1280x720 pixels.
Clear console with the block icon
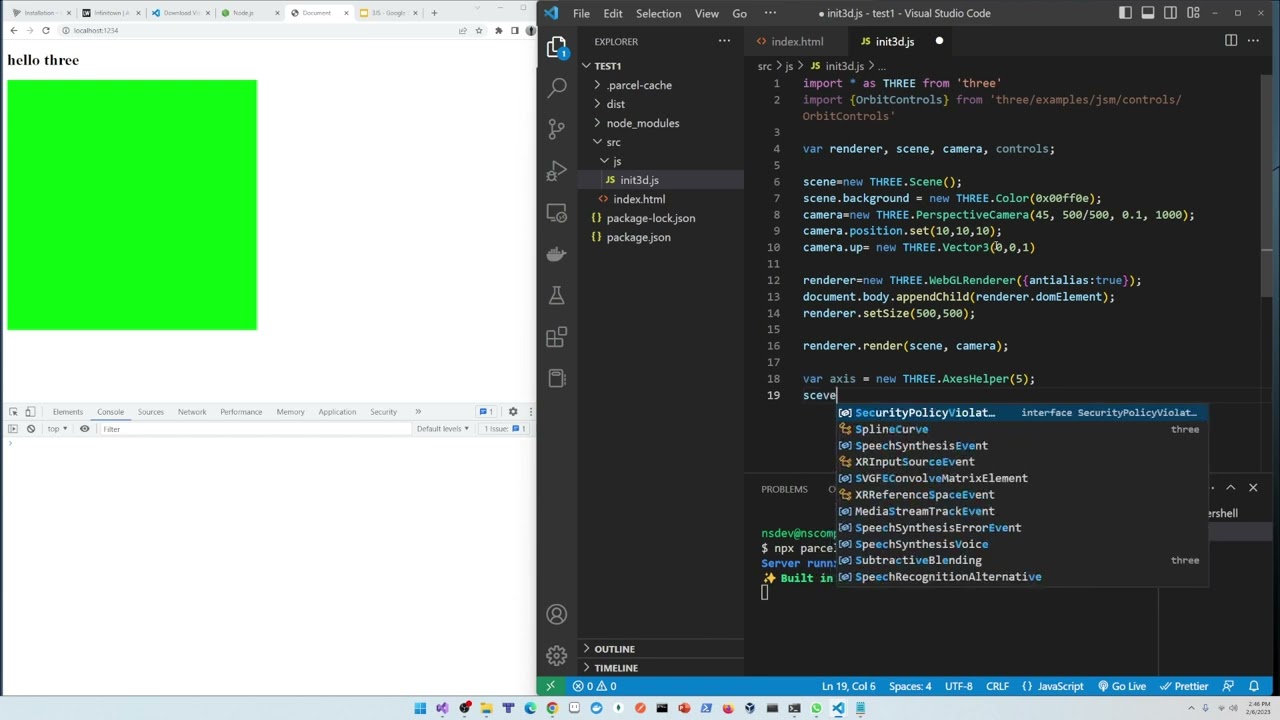click(31, 429)
